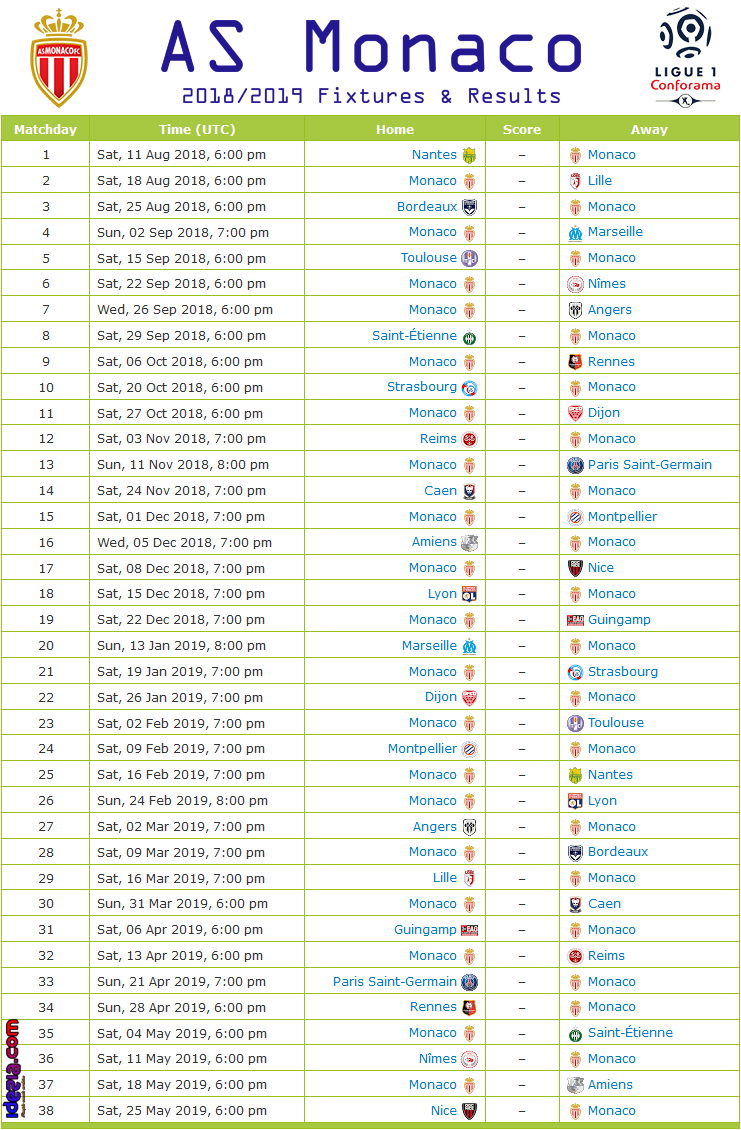Click the Angers crest in matchday 7
741x1130 pixels.
tap(575, 310)
